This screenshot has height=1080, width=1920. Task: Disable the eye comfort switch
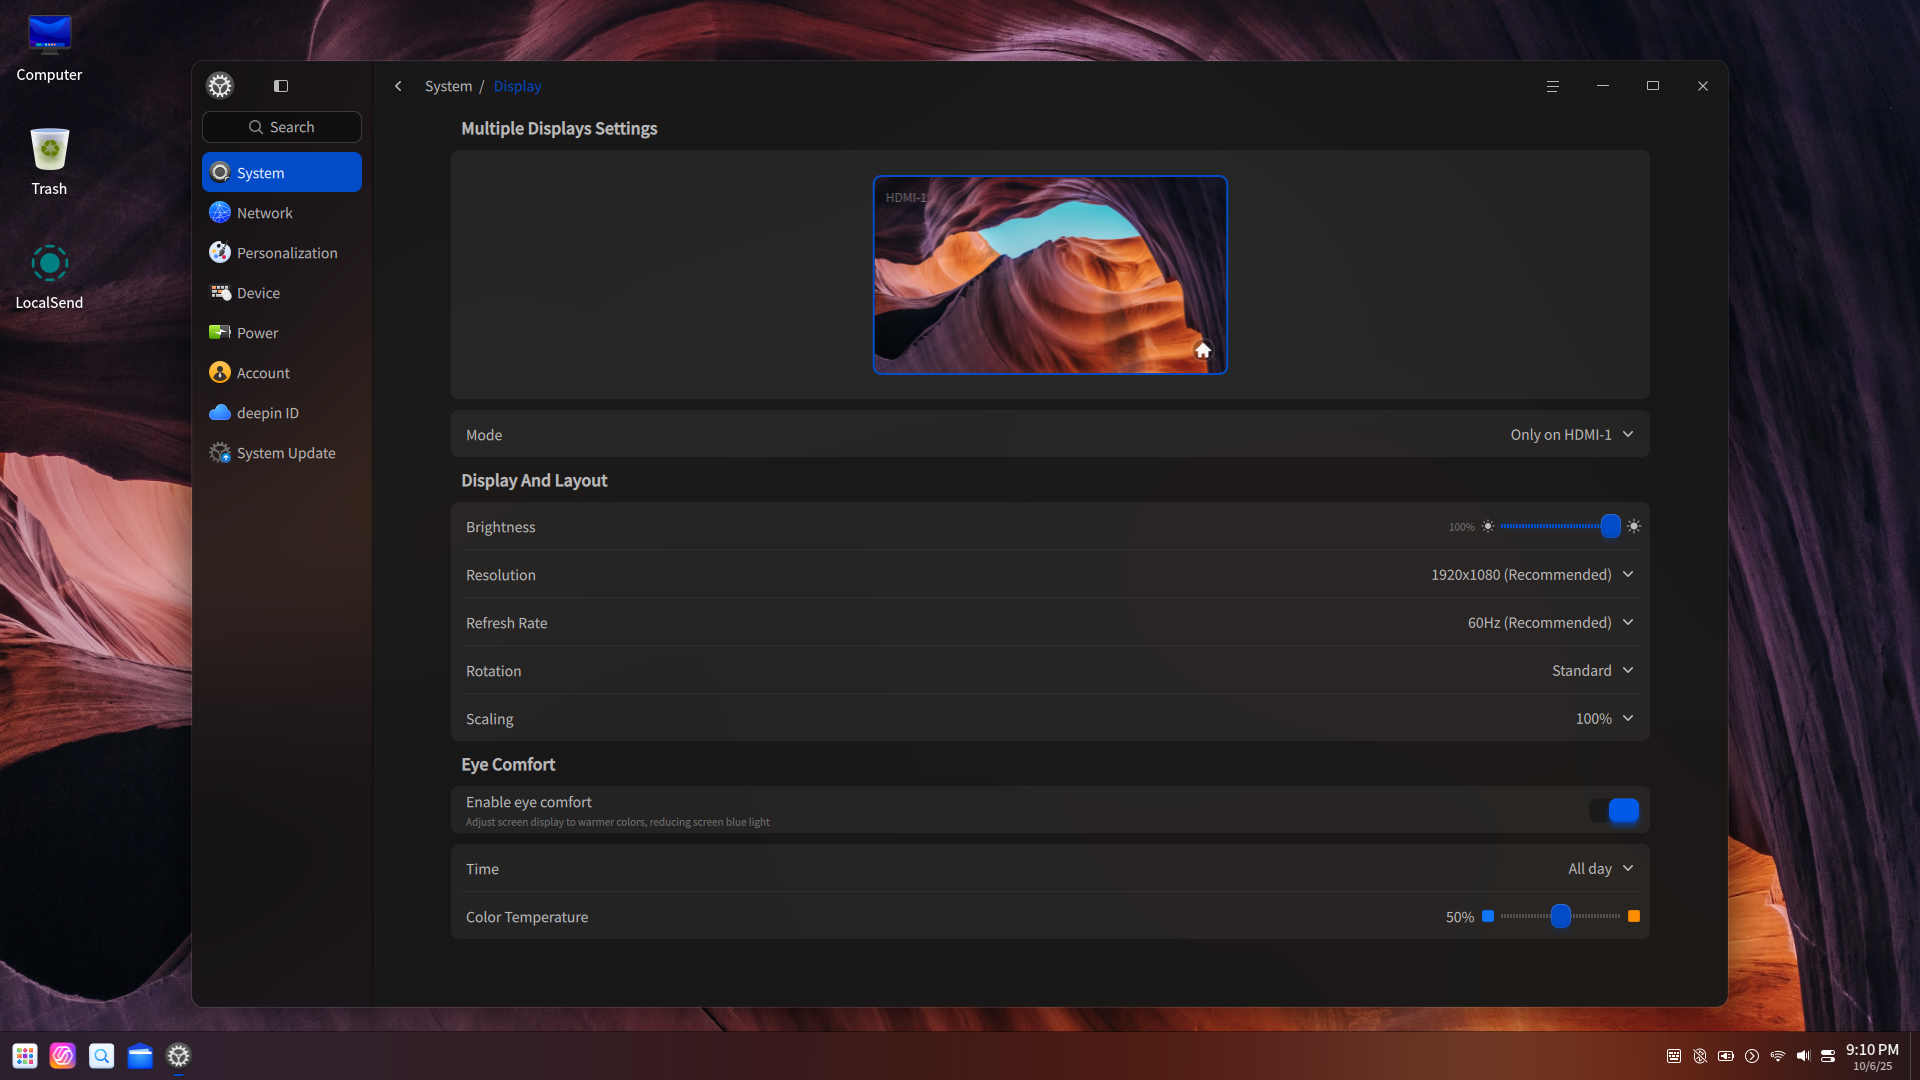point(1614,811)
